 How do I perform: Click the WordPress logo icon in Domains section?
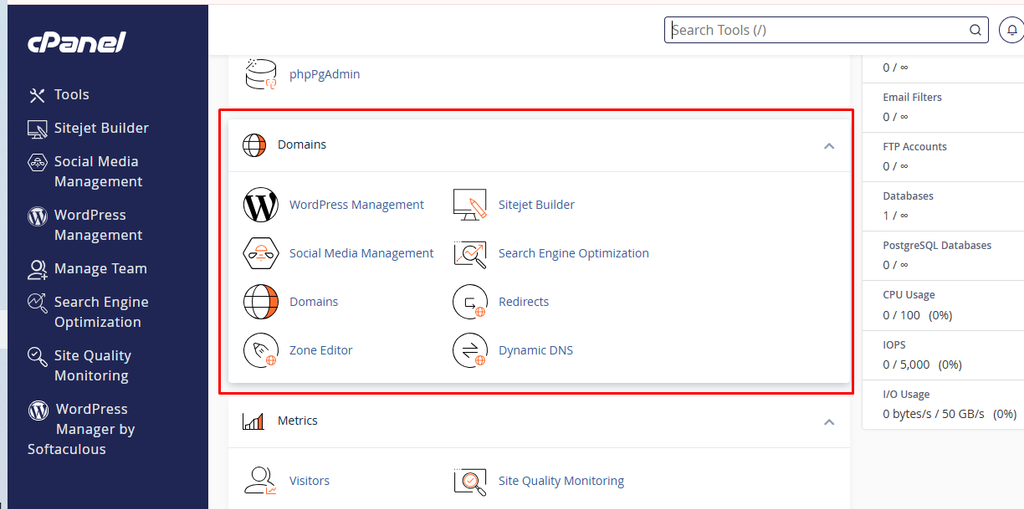click(x=261, y=205)
